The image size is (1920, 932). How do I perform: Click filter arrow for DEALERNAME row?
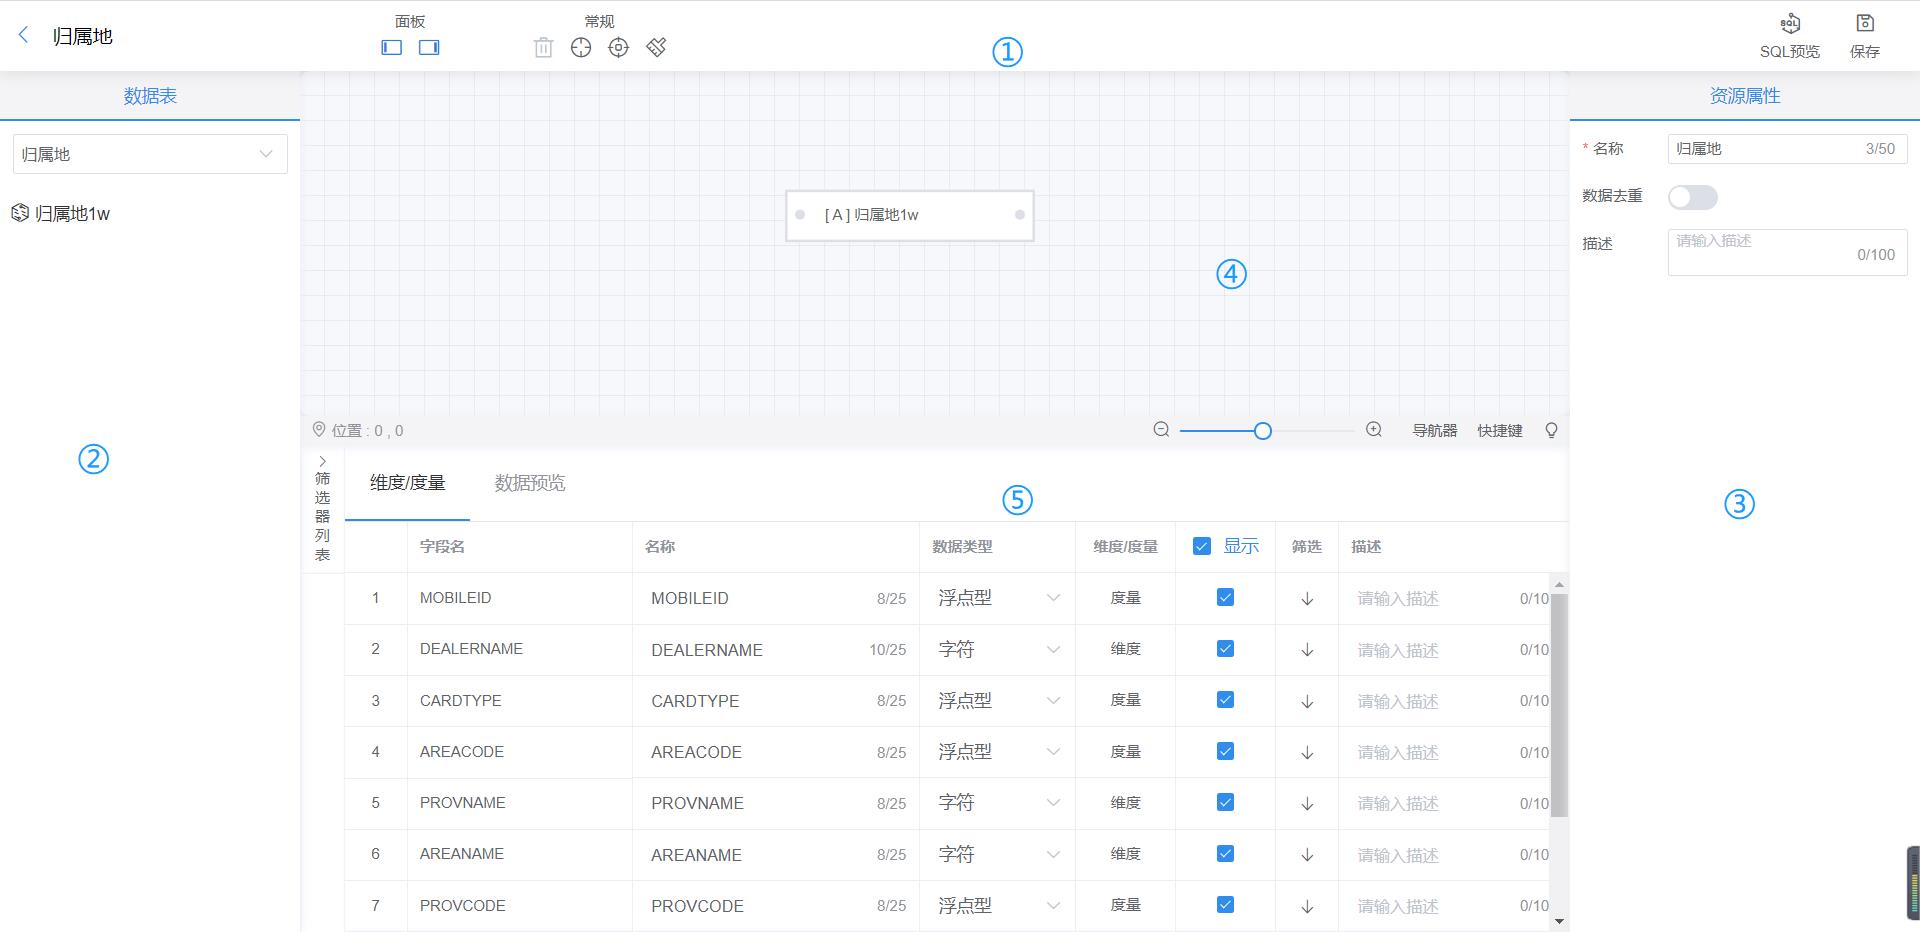pyautogui.click(x=1307, y=650)
